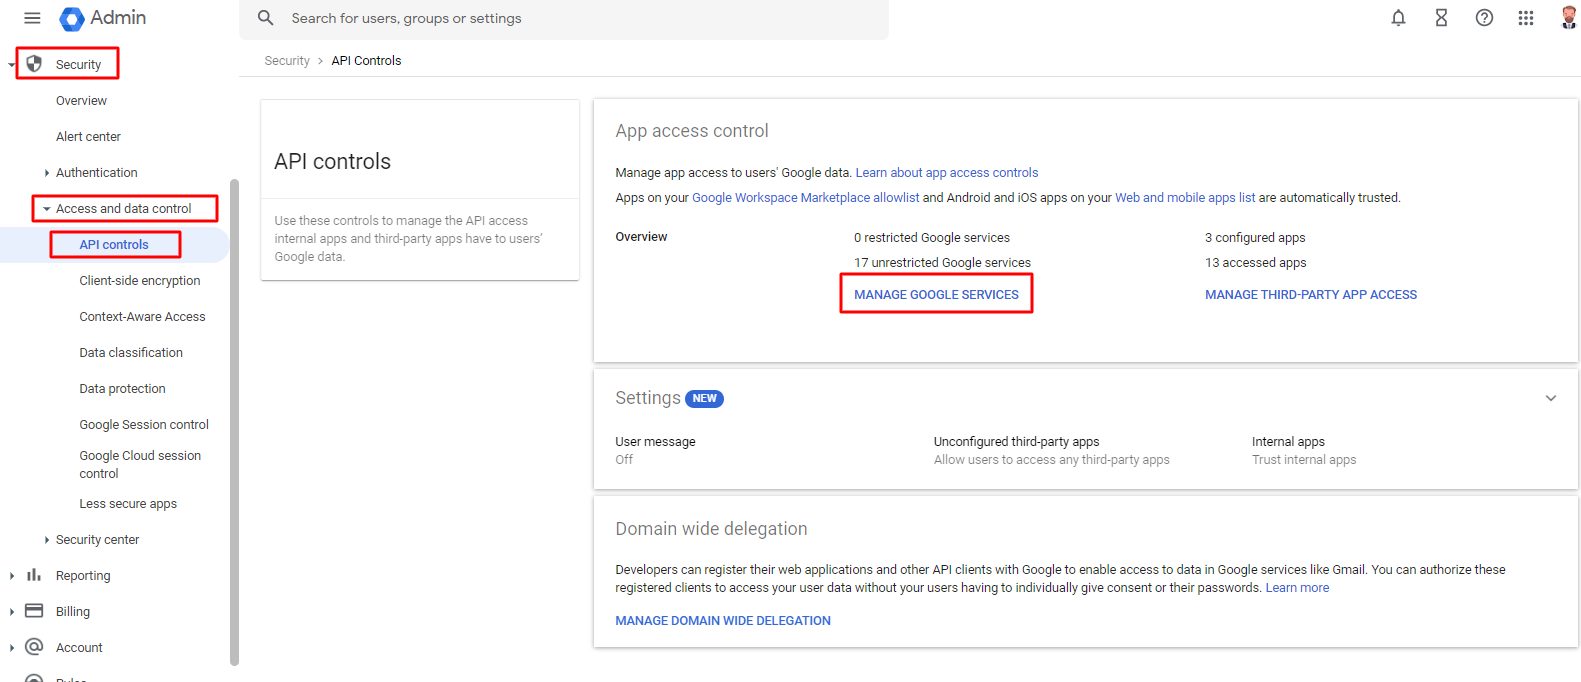Click '13 accessed apps' text
The height and width of the screenshot is (682, 1581).
coord(1255,263)
